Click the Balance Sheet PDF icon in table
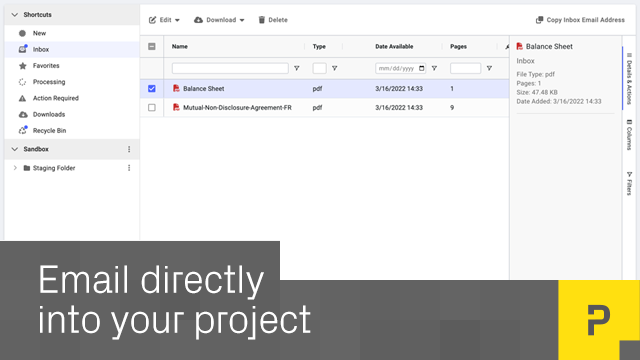Screen dimensions: 640x360 coord(176,88)
